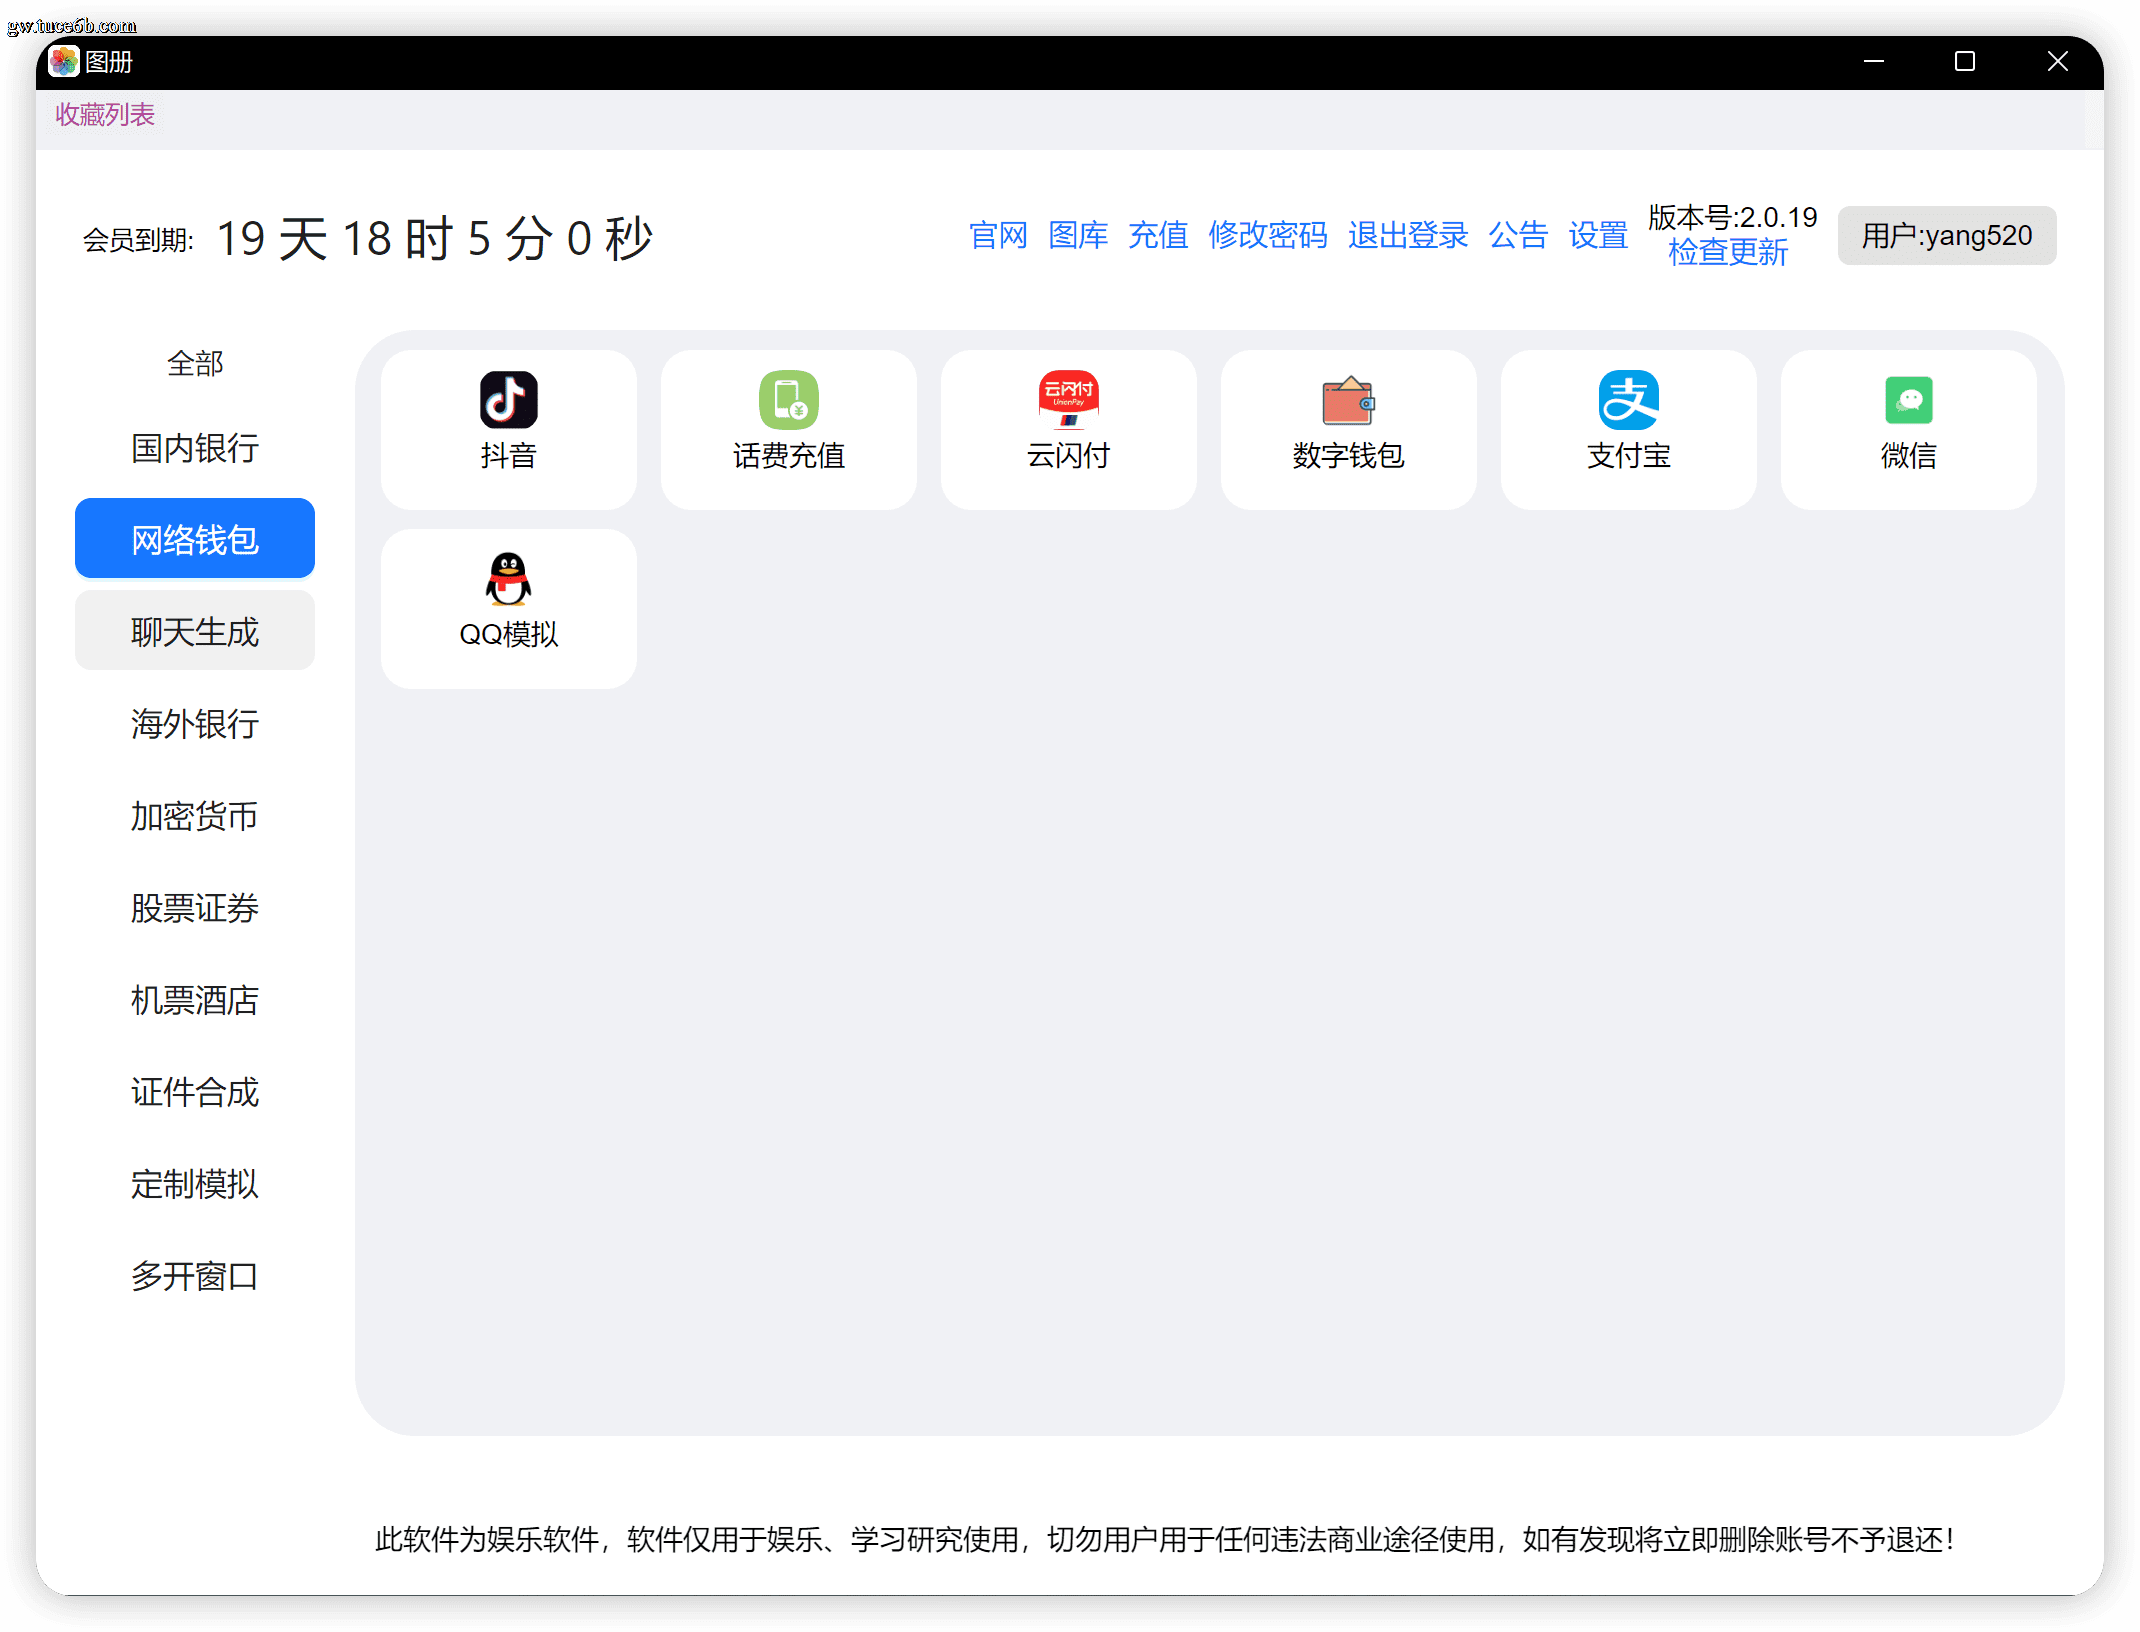Viewport: 2140px width, 1632px height.
Task: Click the 用户:yang520 user button
Action: [1946, 235]
